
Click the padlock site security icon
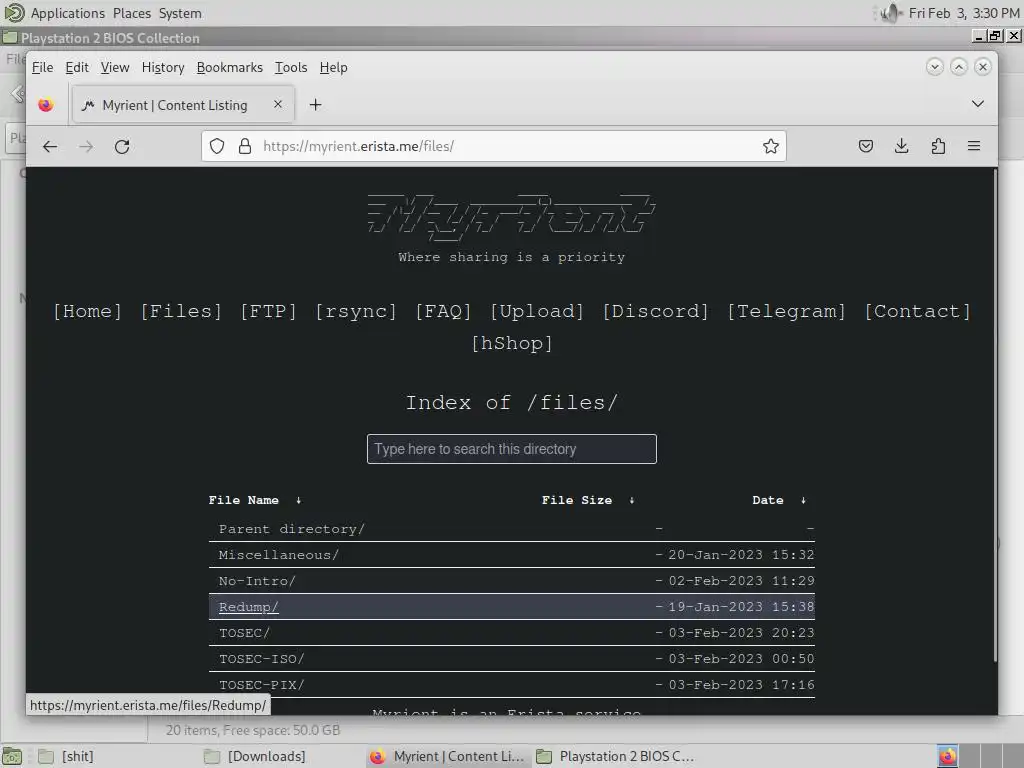pos(245,146)
